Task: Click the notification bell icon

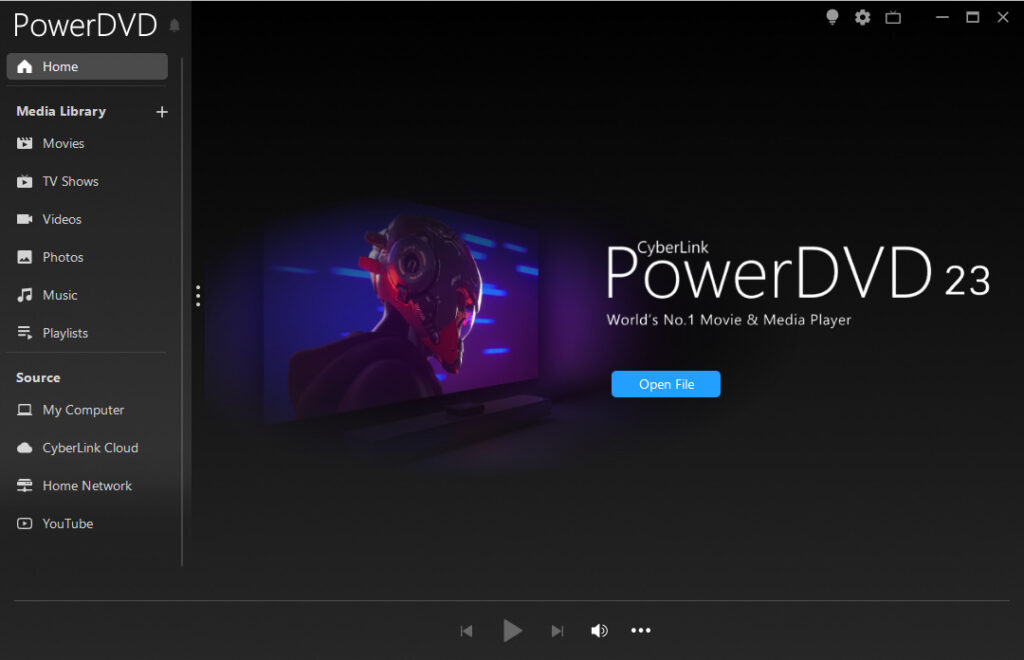Action: point(174,25)
